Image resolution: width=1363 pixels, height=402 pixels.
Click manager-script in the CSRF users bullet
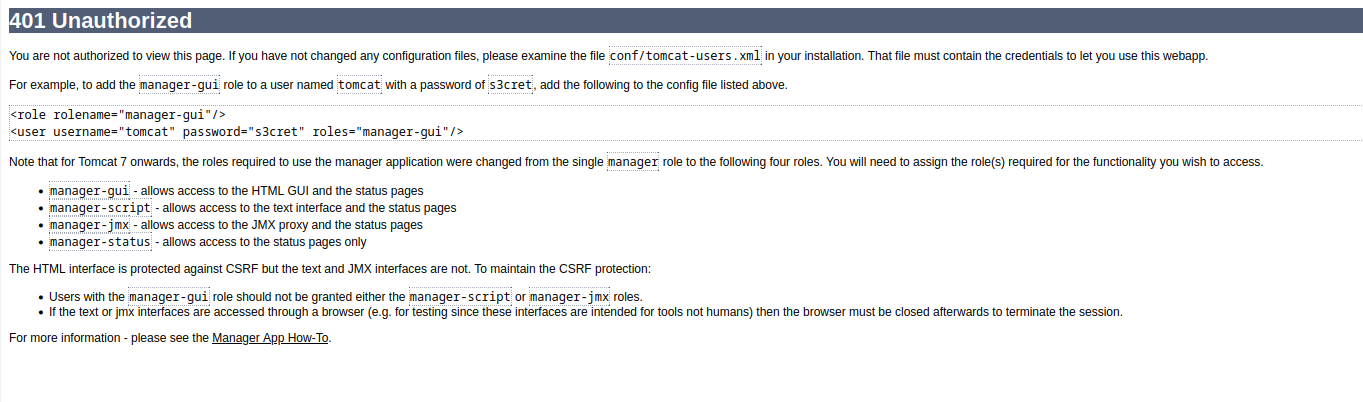pos(460,297)
